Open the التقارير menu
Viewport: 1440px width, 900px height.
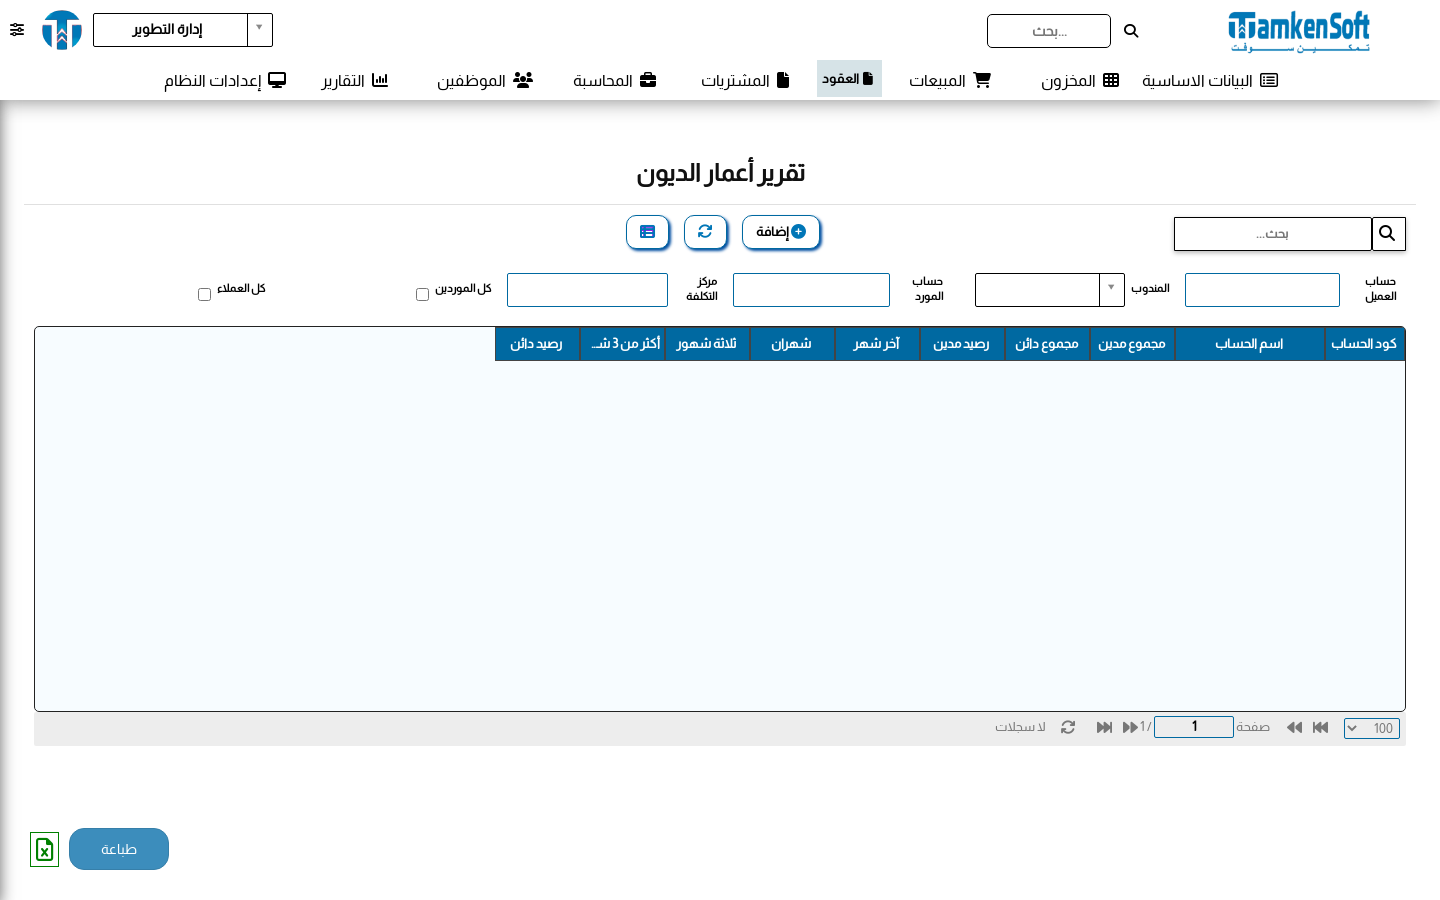[355, 80]
